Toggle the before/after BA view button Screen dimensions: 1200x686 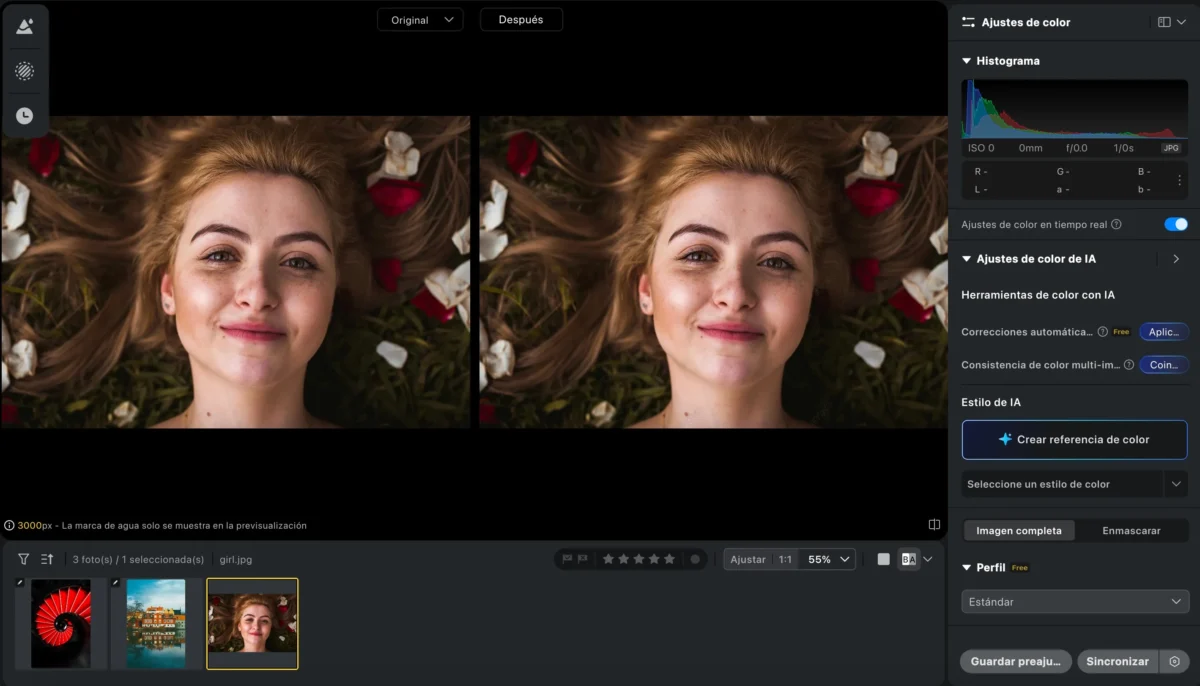click(908, 559)
